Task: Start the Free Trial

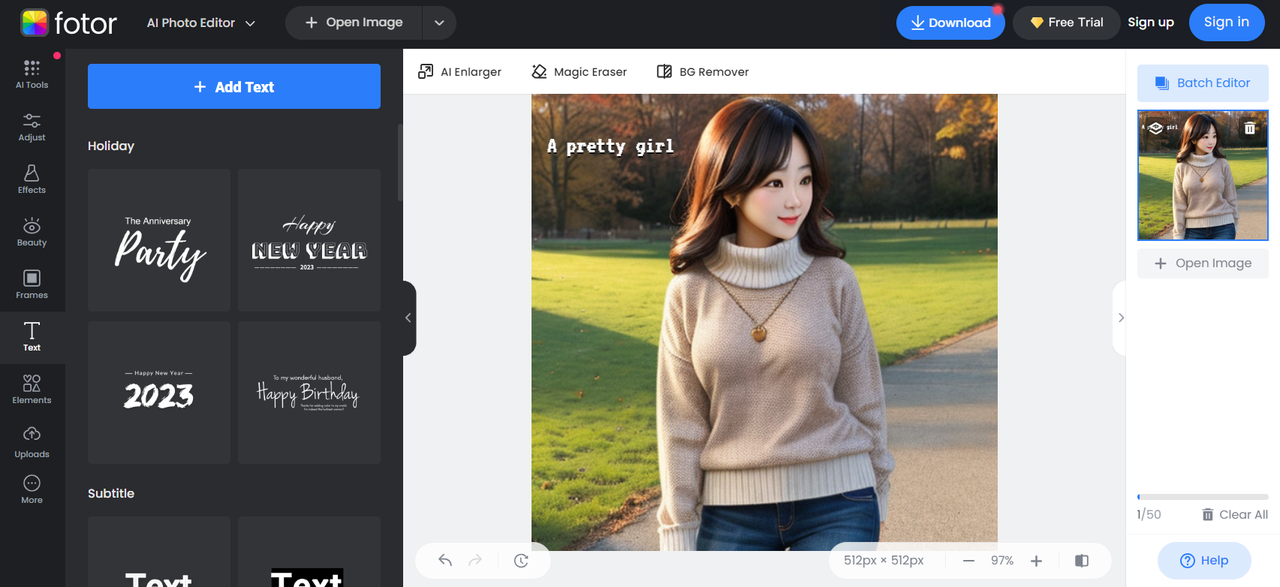Action: pos(1066,22)
